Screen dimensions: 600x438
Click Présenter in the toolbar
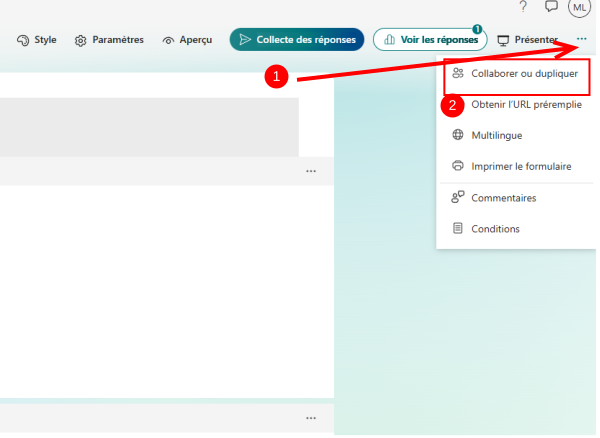pos(527,40)
